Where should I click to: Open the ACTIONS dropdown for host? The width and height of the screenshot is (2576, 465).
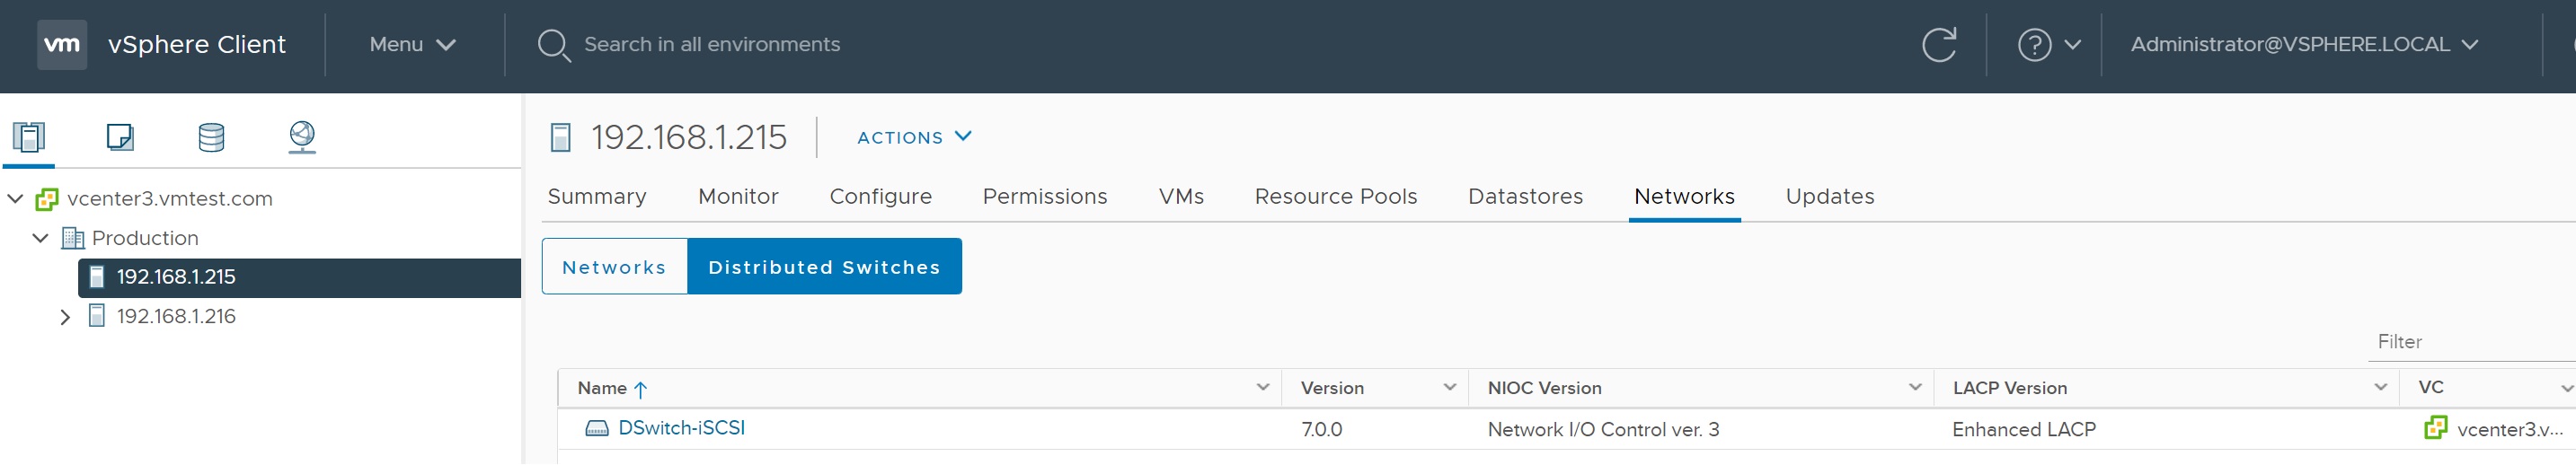(x=913, y=137)
